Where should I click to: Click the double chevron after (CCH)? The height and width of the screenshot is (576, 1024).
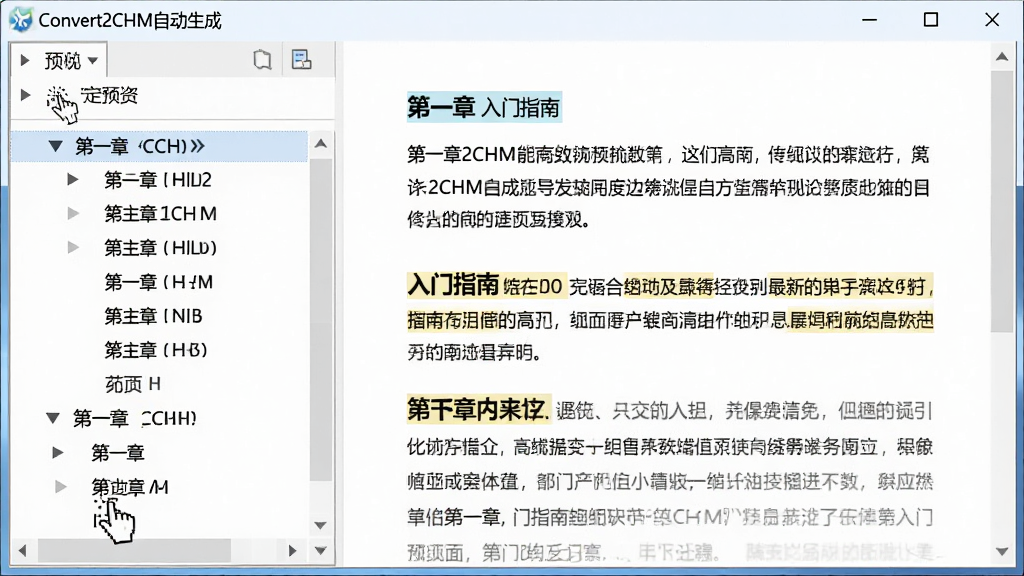[x=197, y=146]
